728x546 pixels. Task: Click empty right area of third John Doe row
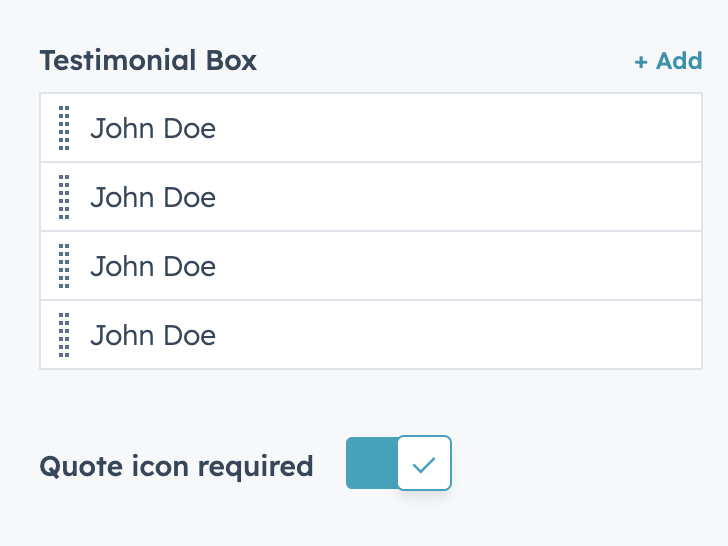click(500, 266)
